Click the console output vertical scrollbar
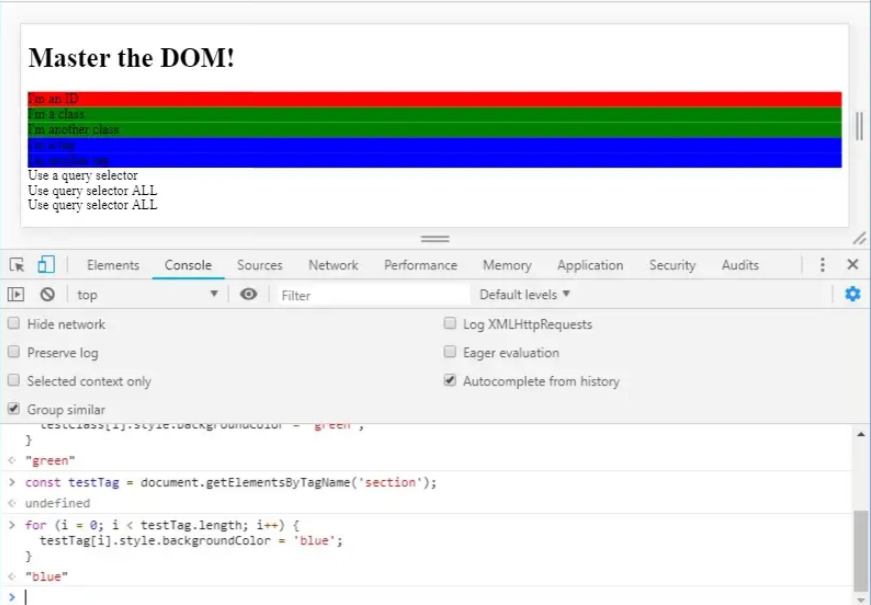The width and height of the screenshot is (871, 605). (861, 550)
